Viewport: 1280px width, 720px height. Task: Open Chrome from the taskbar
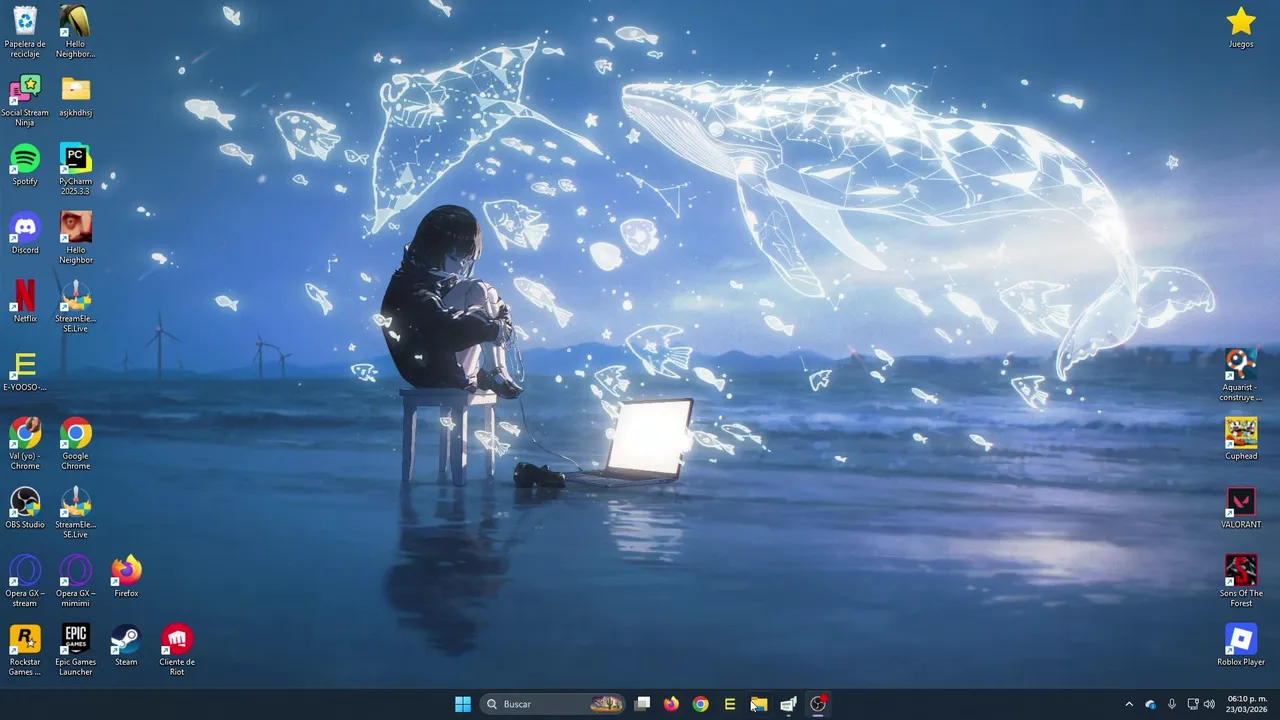click(x=700, y=704)
